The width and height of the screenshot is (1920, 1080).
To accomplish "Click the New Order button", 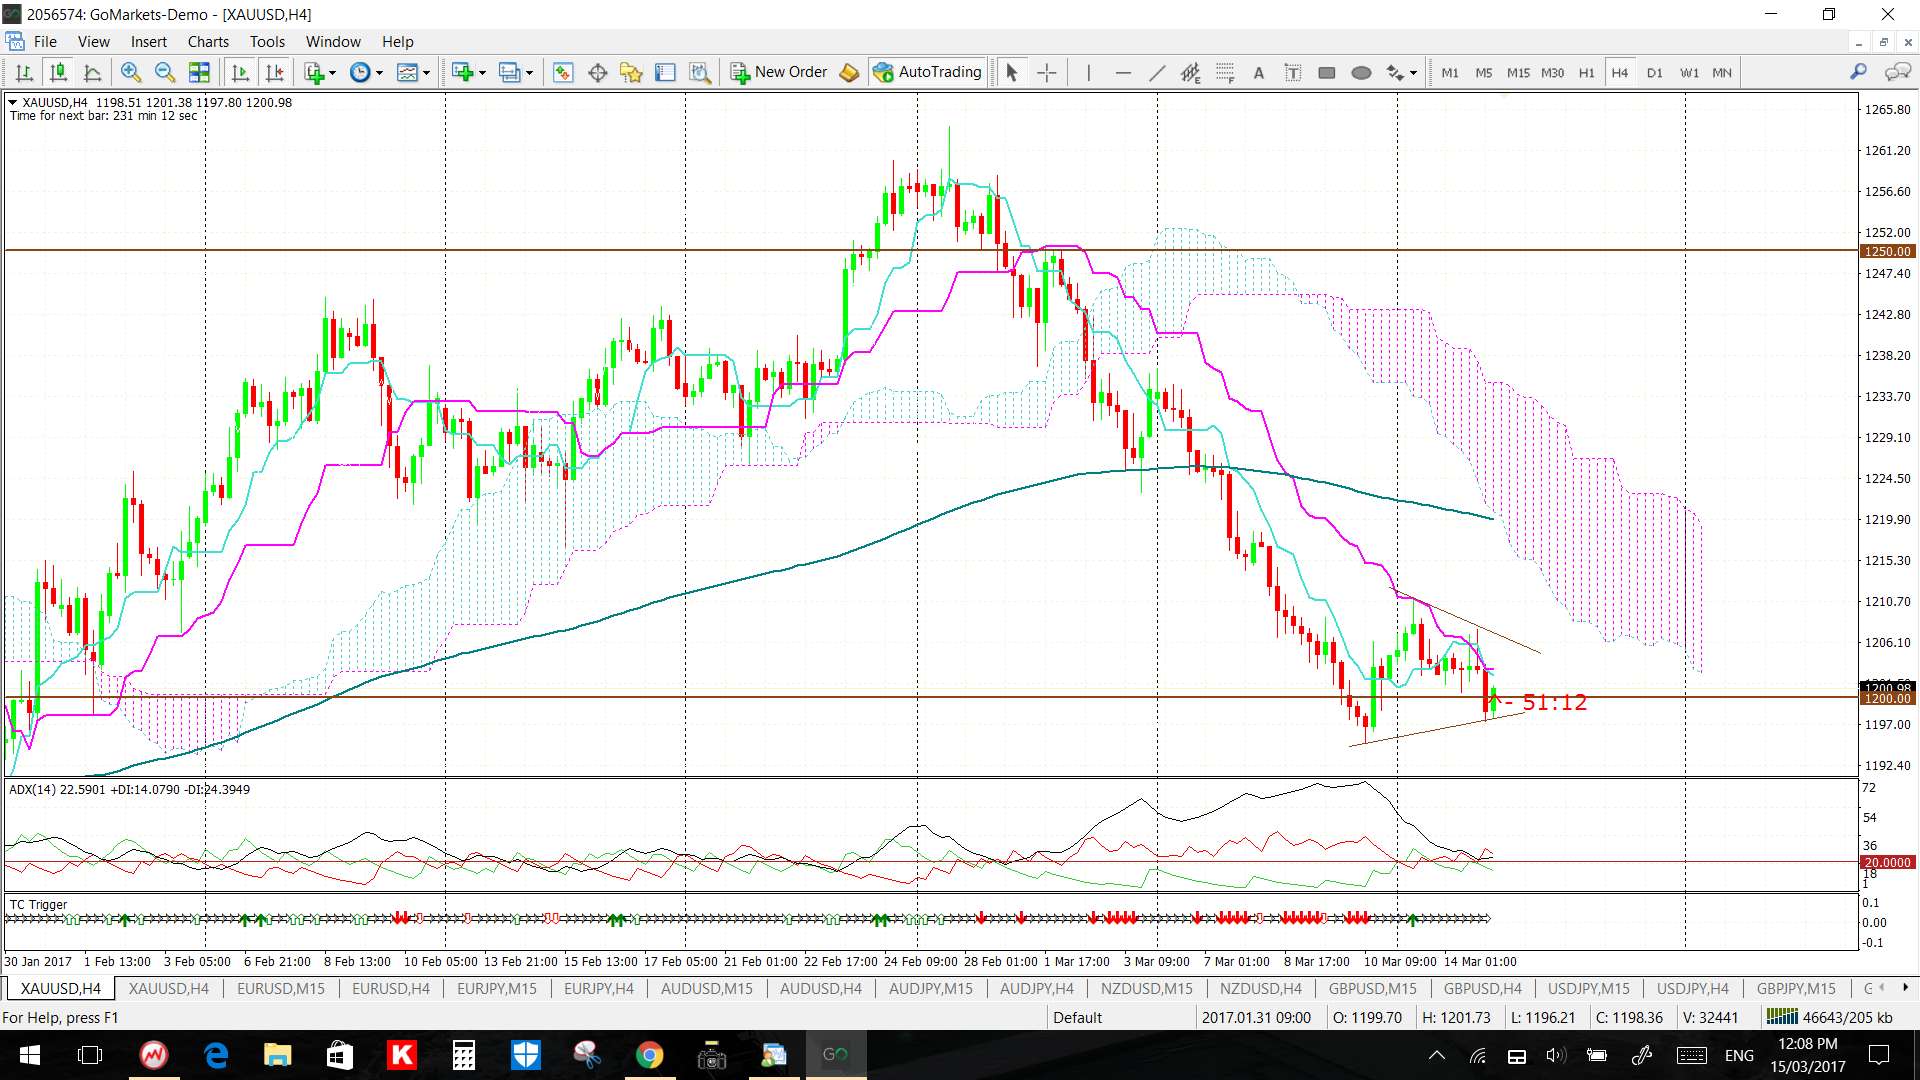I will tap(779, 72).
